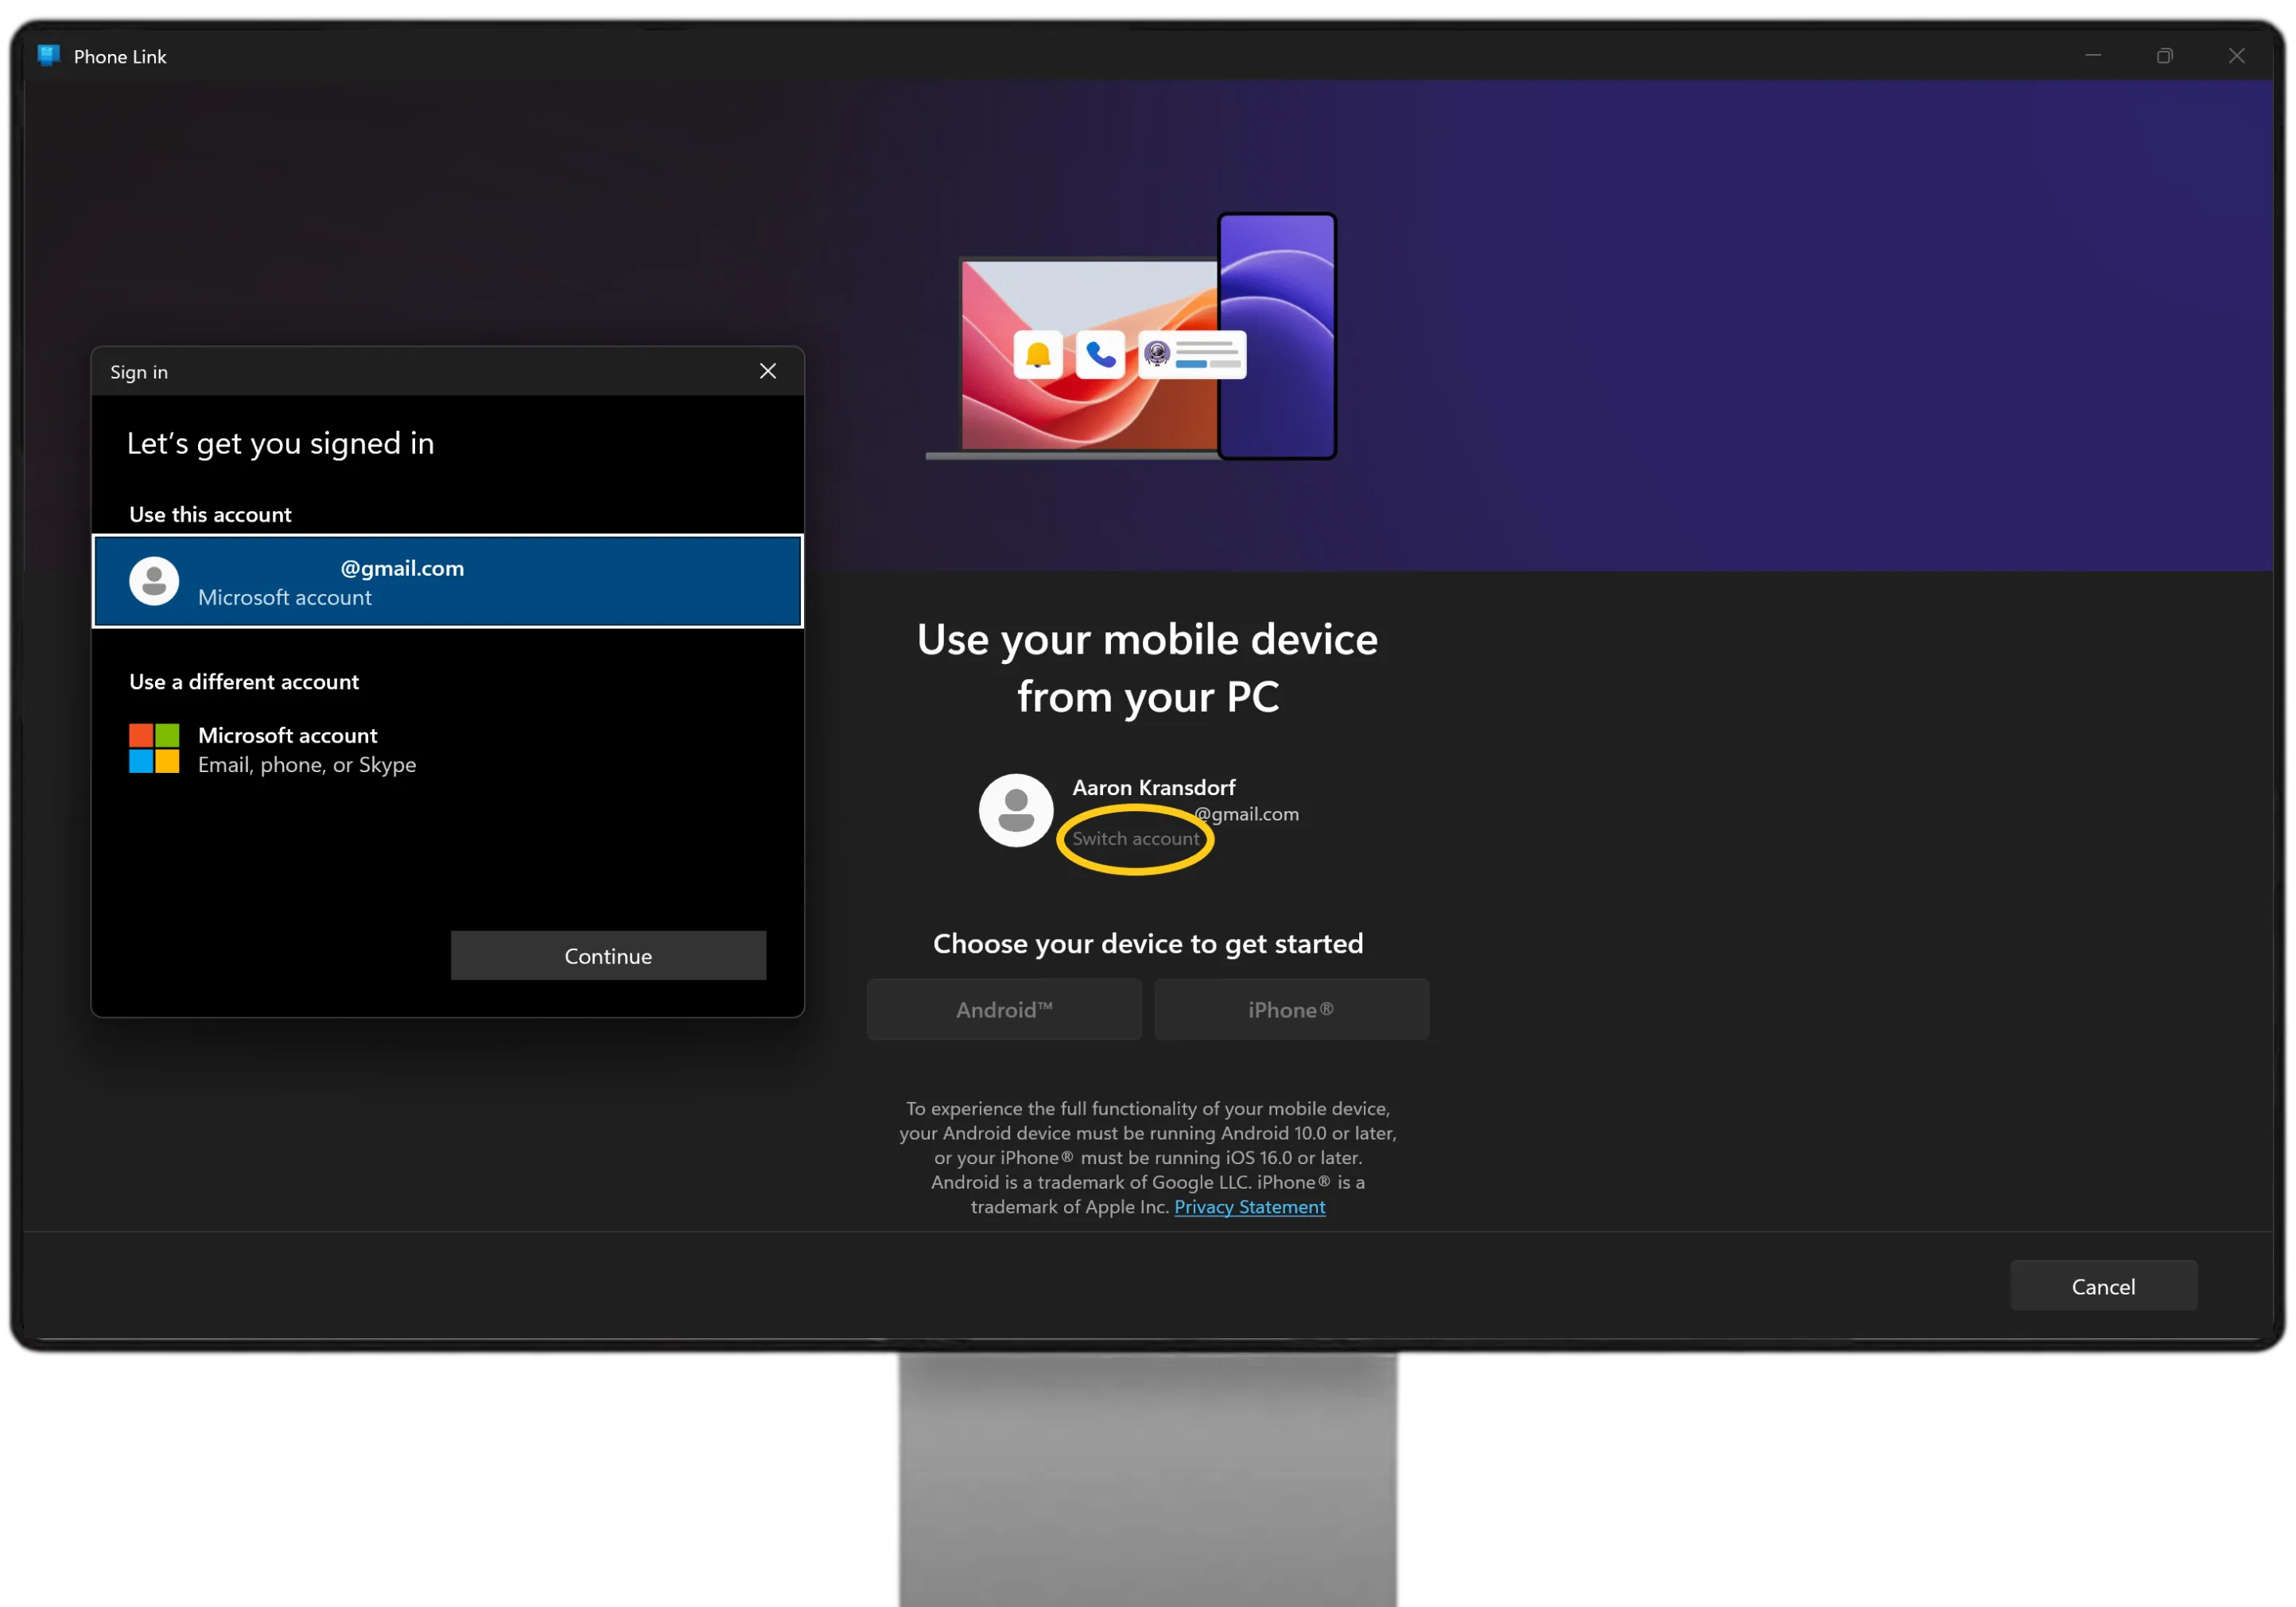Select the @gmail.com Microsoft account
The image size is (2296, 1607).
[x=447, y=581]
